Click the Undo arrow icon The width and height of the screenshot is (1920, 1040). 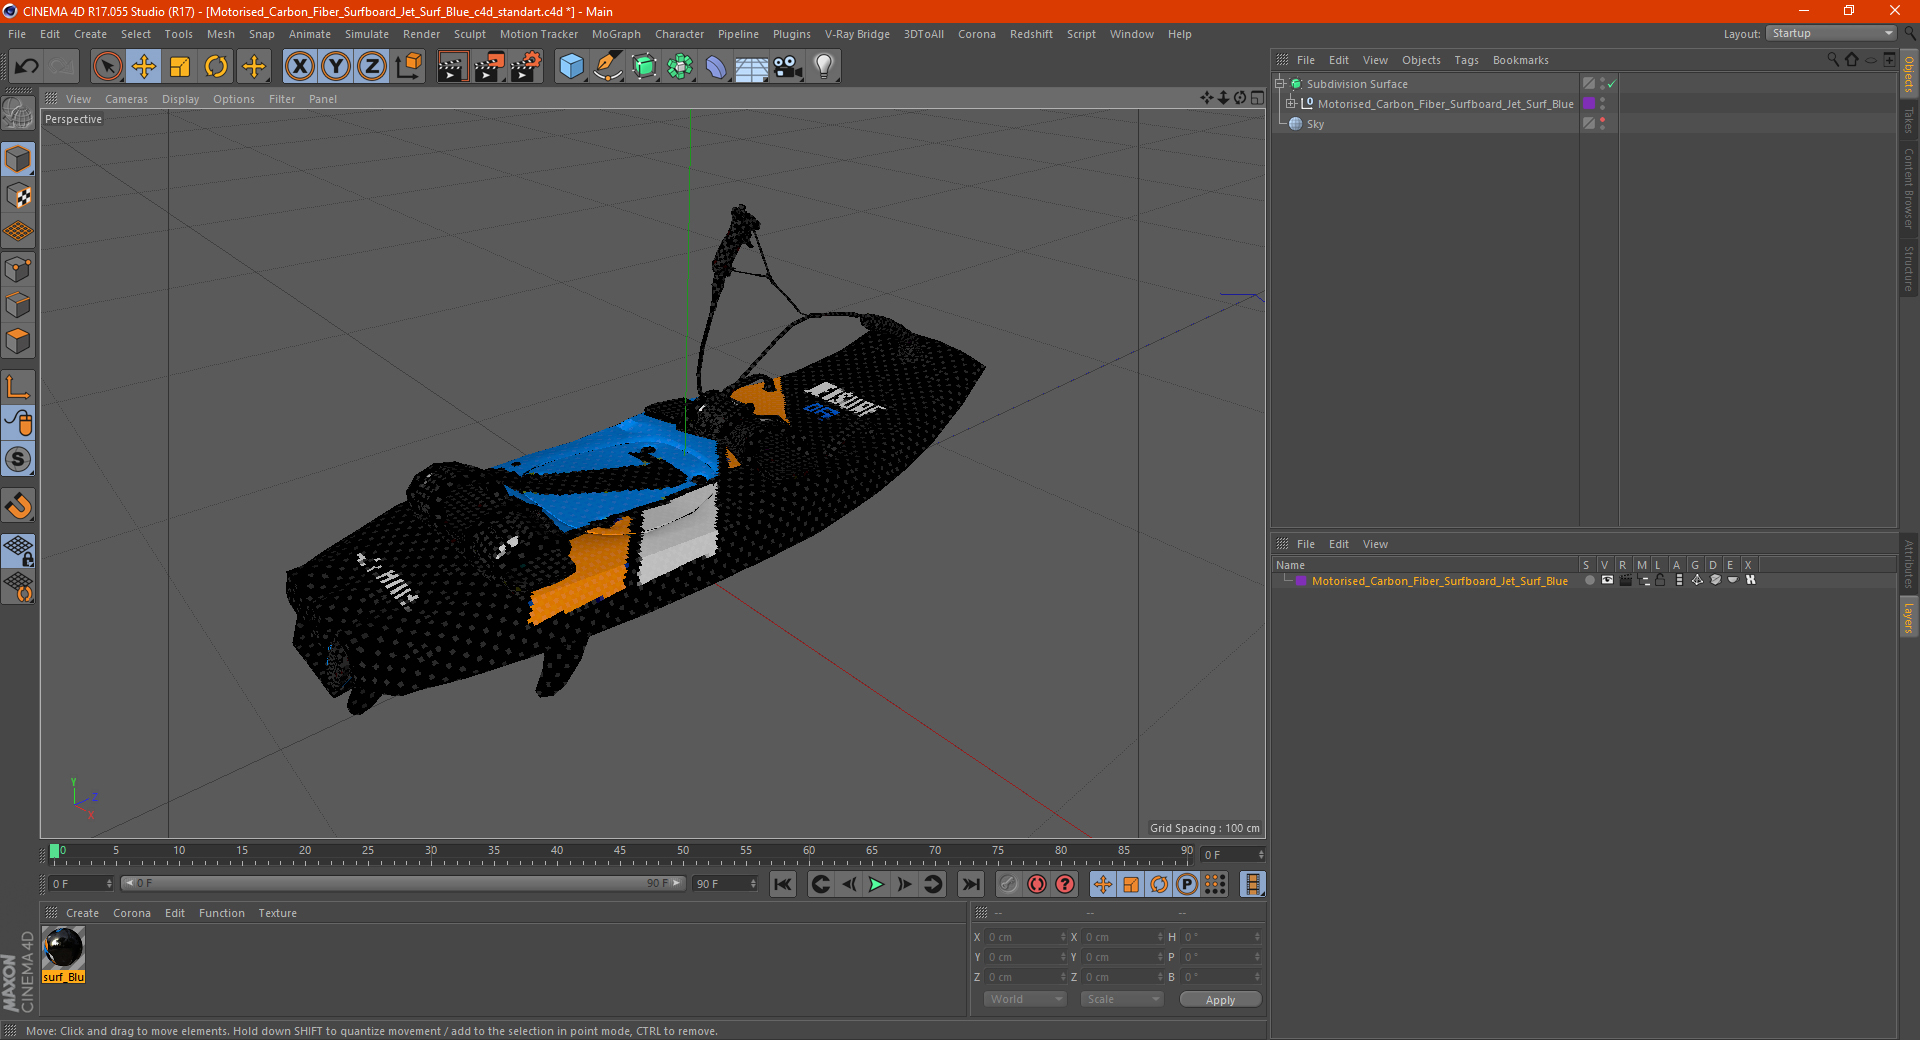27,67
